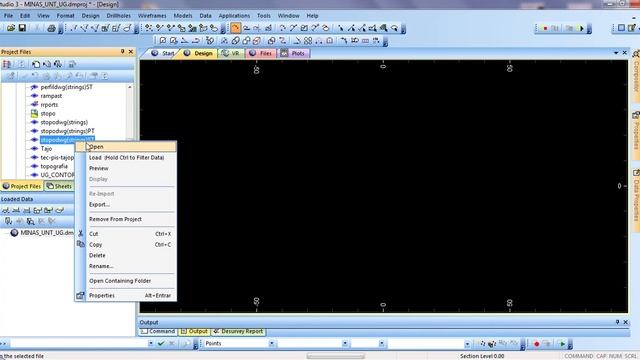Select stopodwg(strings) in project tree
The image size is (640, 360).
64,122
